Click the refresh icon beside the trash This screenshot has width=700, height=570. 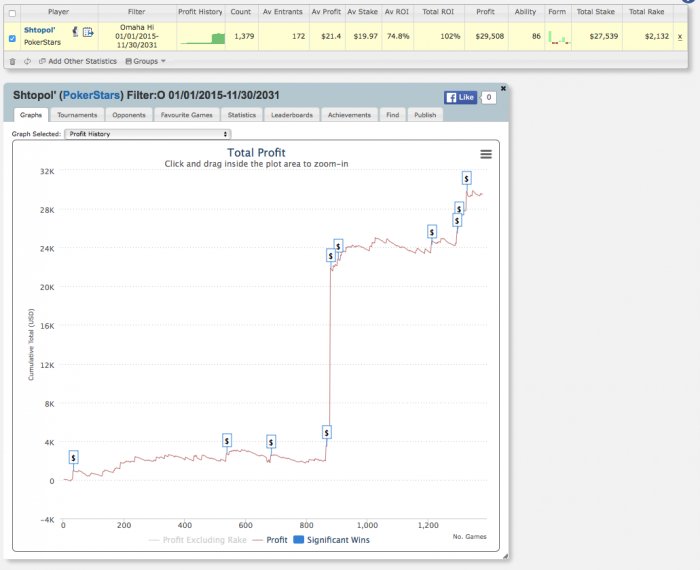coord(27,61)
